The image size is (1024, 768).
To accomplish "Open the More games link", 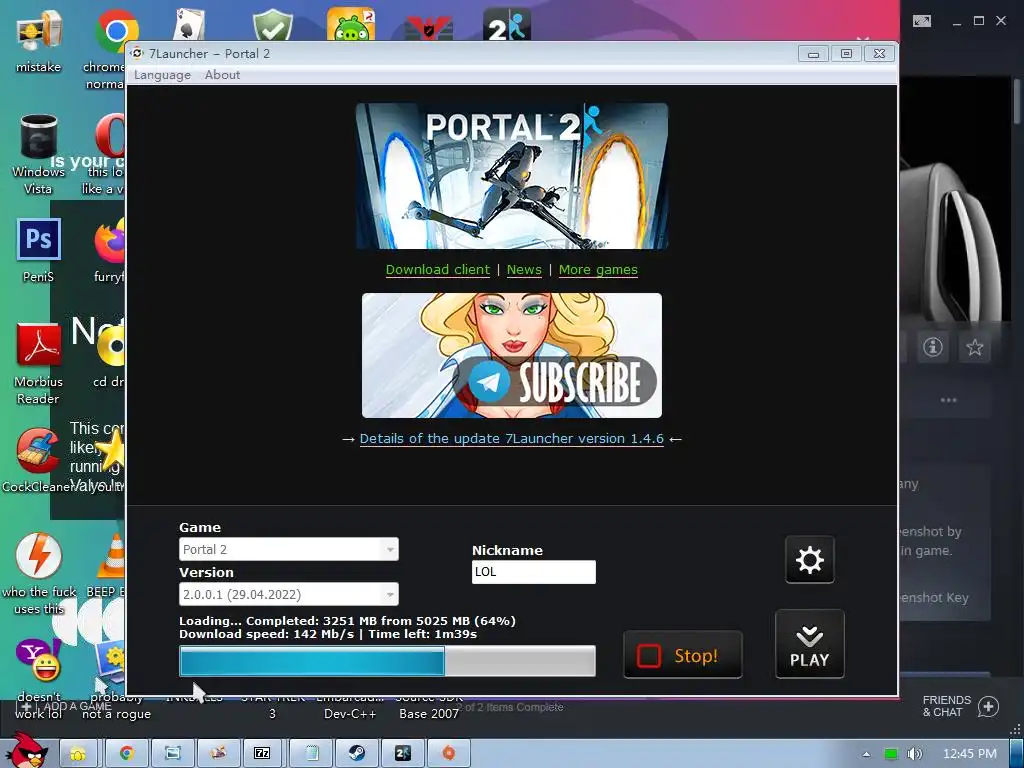I will pos(598,270).
